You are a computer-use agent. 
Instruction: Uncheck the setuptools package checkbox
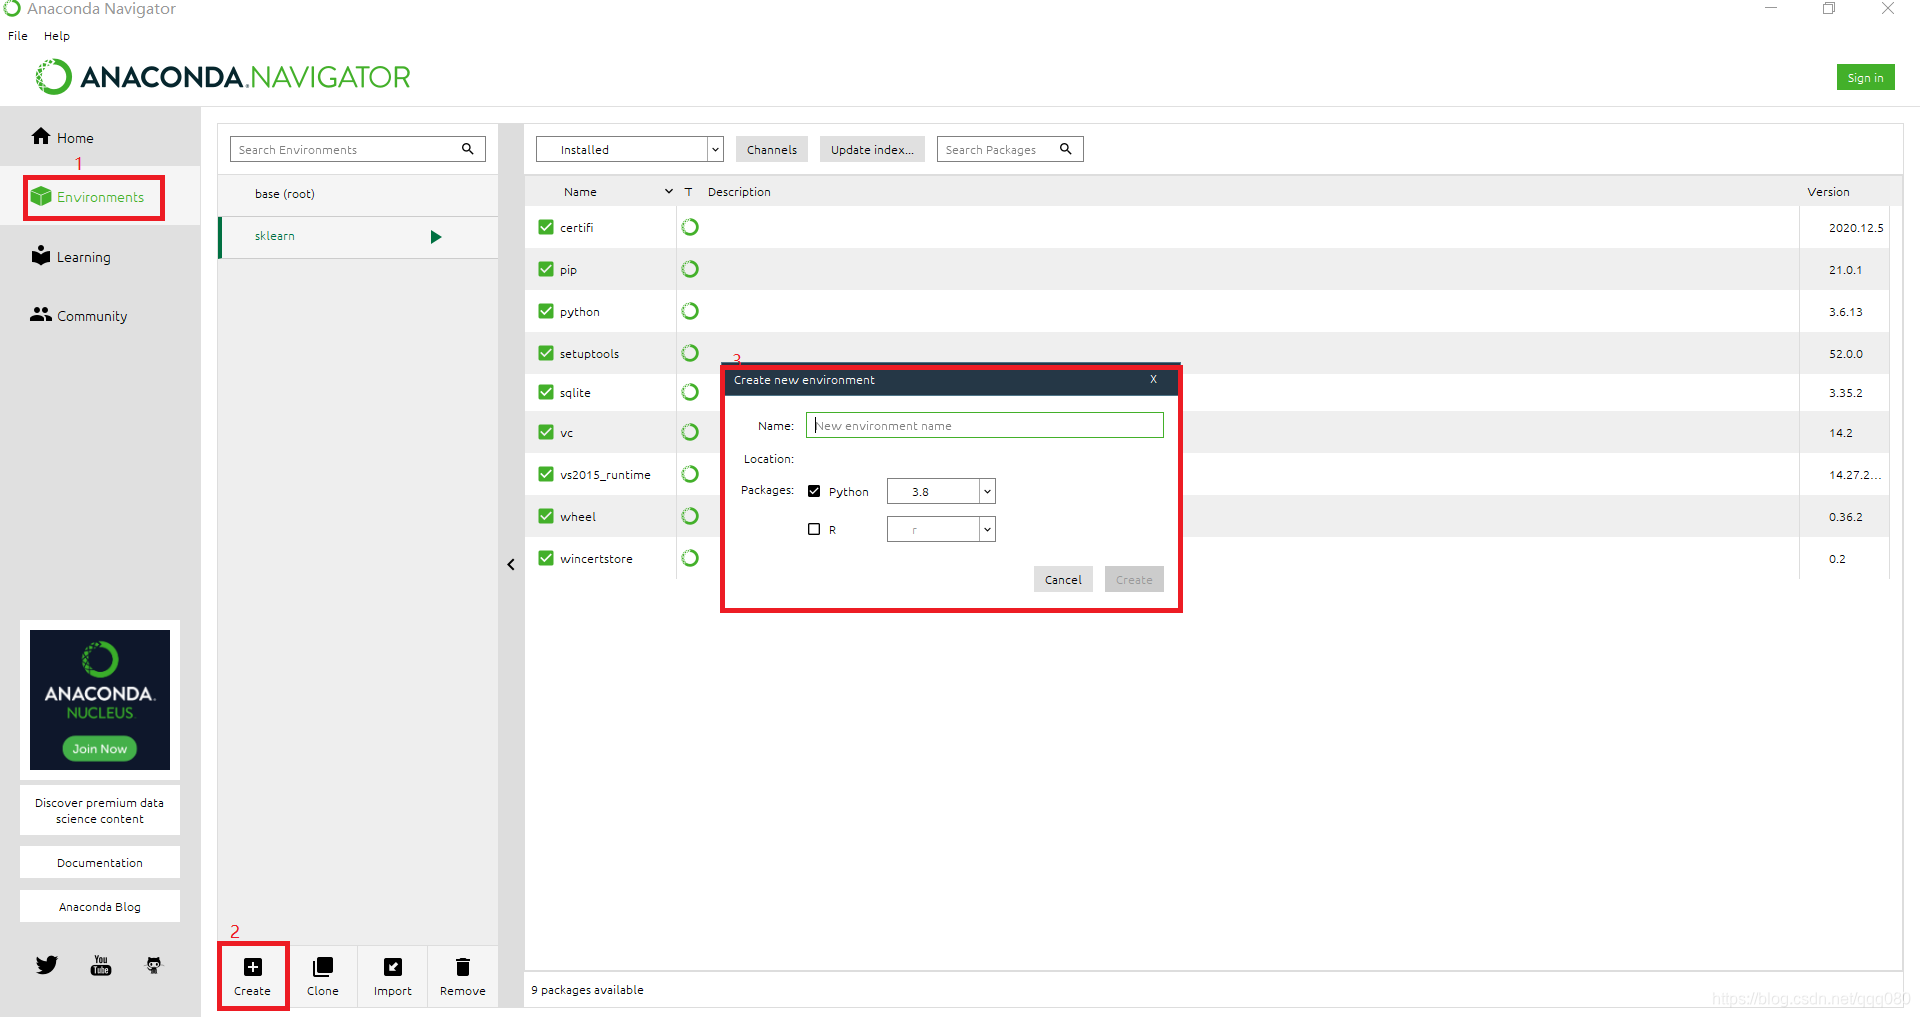(x=546, y=353)
